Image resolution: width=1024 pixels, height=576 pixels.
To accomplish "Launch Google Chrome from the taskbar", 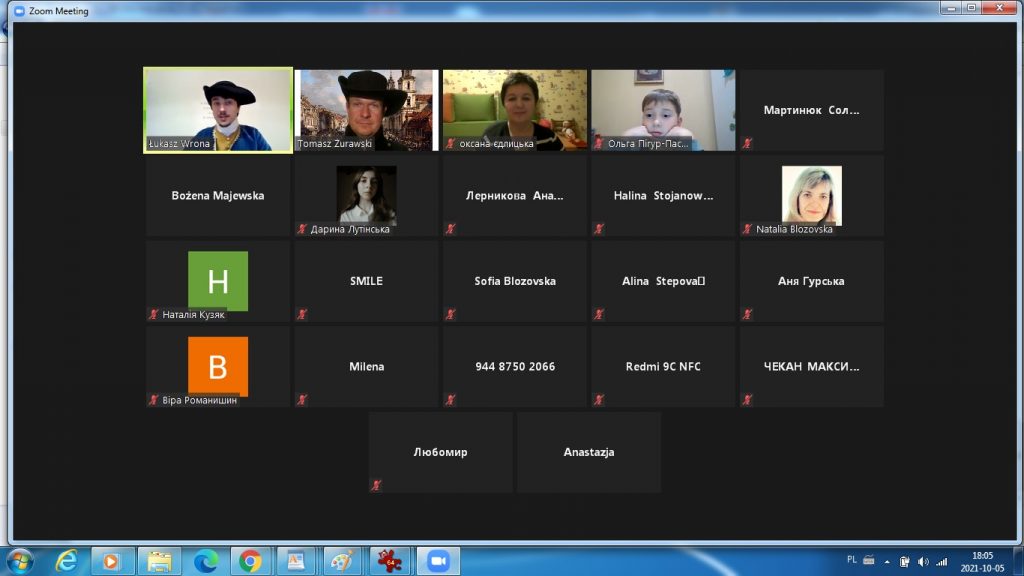I will [250, 561].
